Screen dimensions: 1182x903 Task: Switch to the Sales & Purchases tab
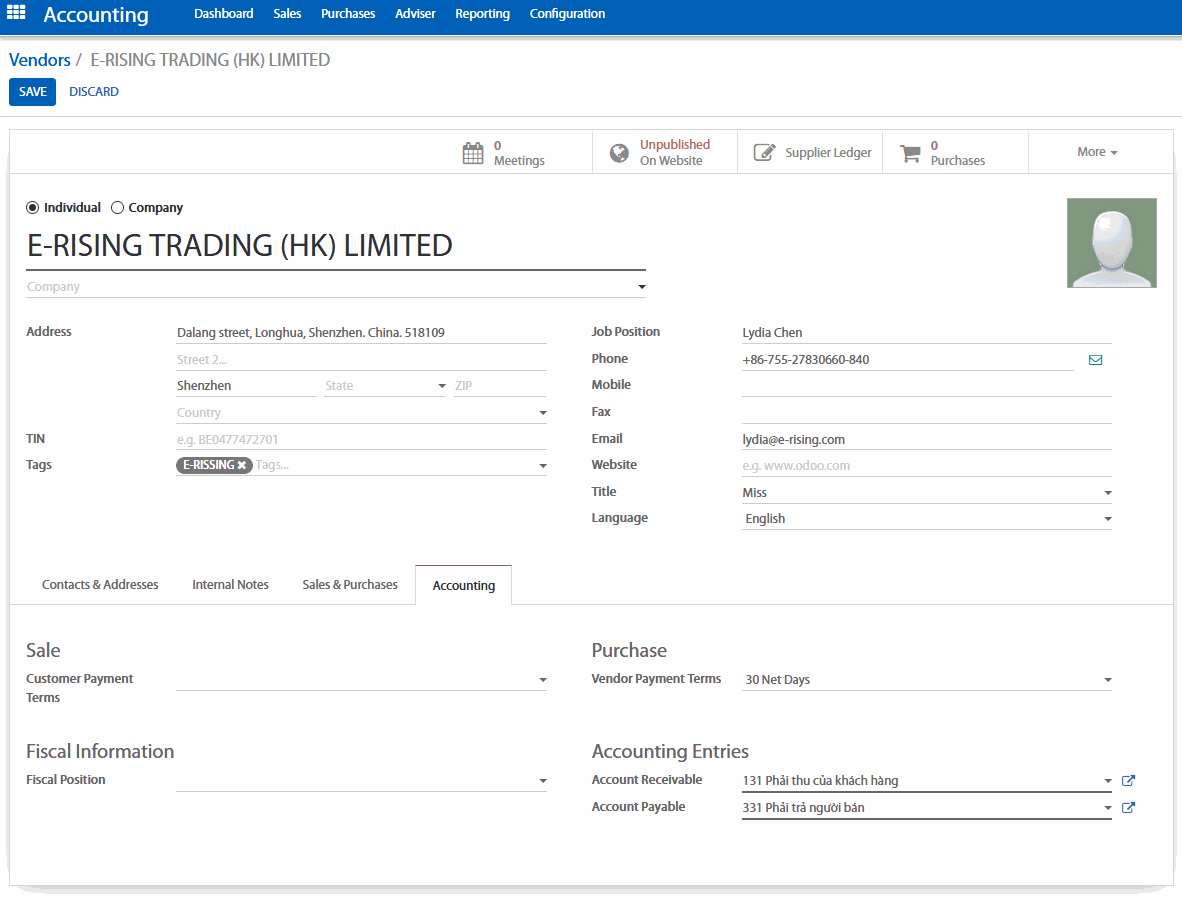350,585
